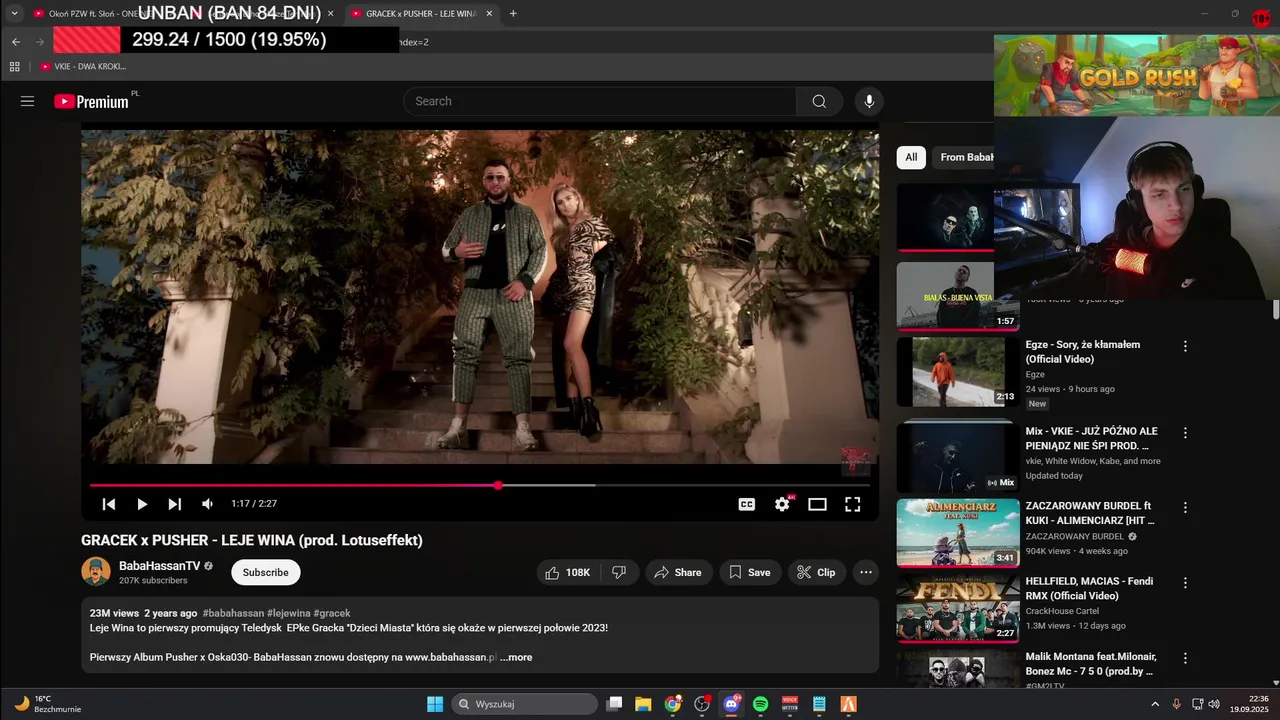Open the BabaHassanTV channel name link
This screenshot has height=720, width=1280.
160,566
